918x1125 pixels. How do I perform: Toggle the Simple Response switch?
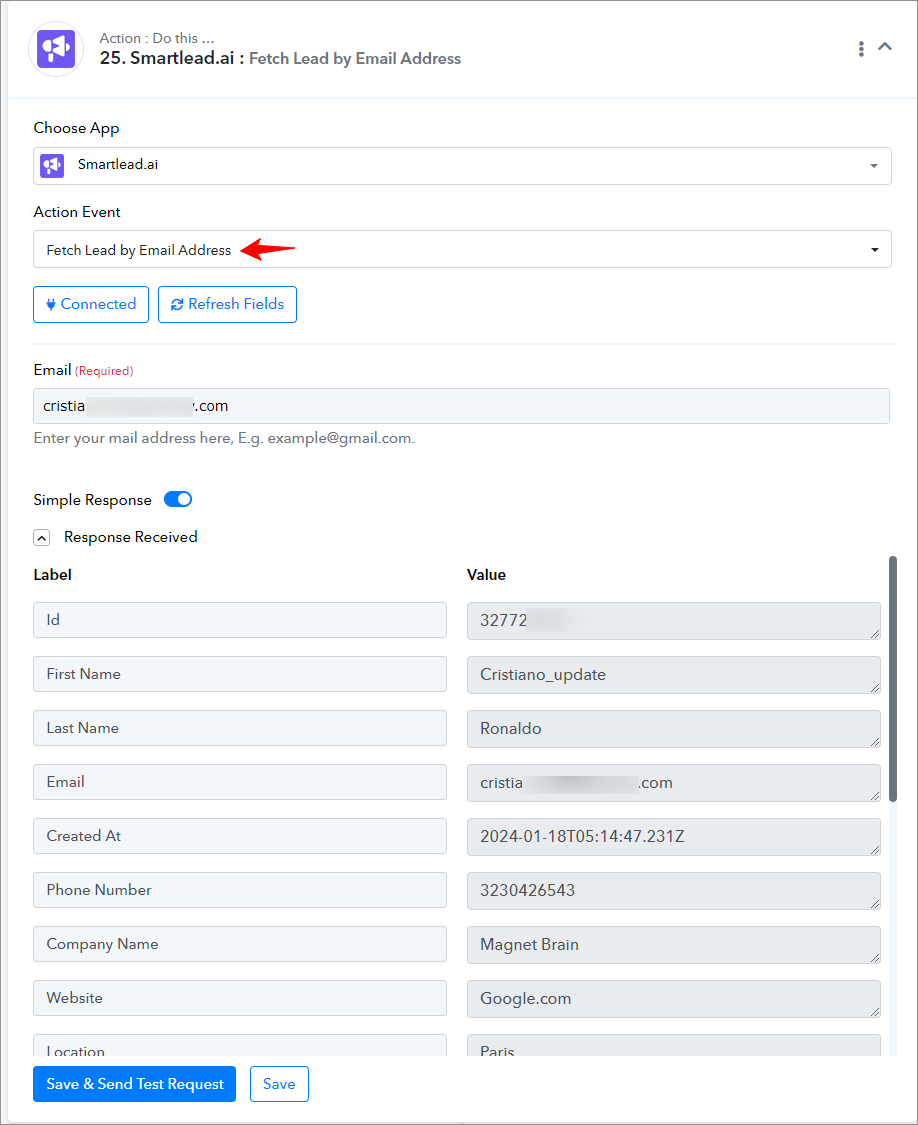[178, 499]
